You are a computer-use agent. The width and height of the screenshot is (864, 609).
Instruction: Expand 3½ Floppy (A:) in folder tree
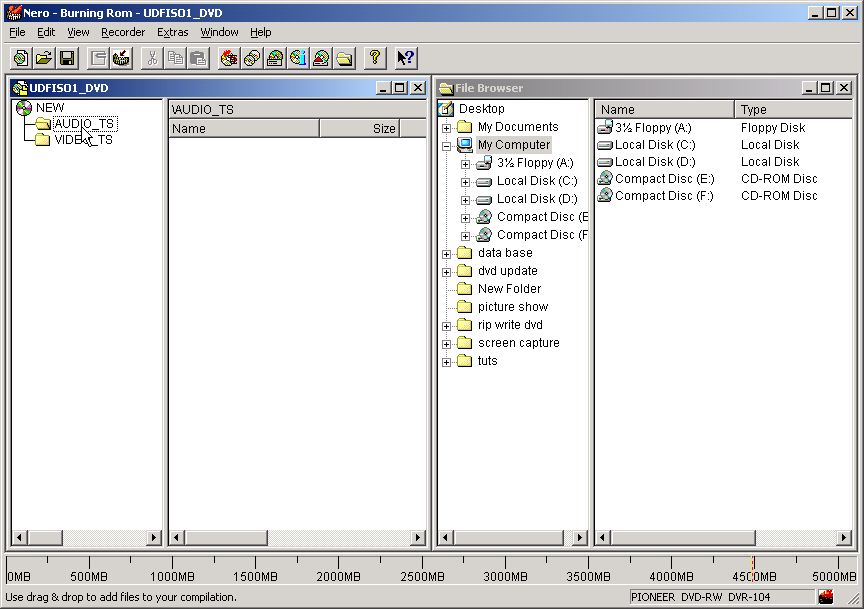(466, 164)
